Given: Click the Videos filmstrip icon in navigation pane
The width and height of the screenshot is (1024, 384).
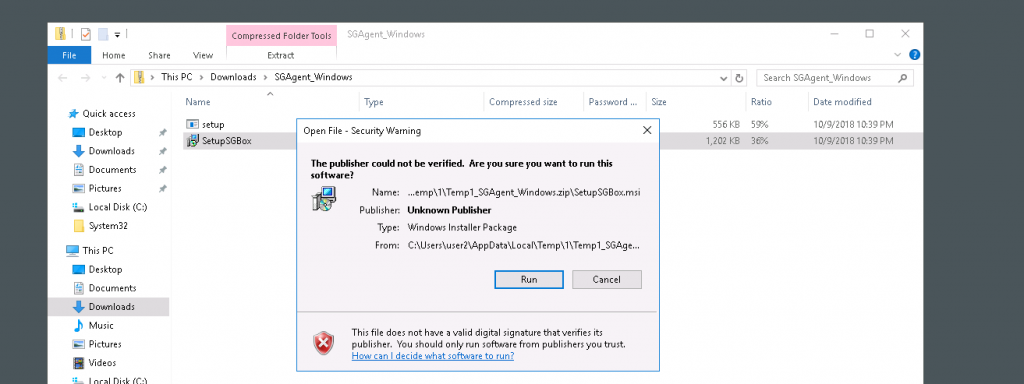Looking at the screenshot, I should pyautogui.click(x=78, y=363).
